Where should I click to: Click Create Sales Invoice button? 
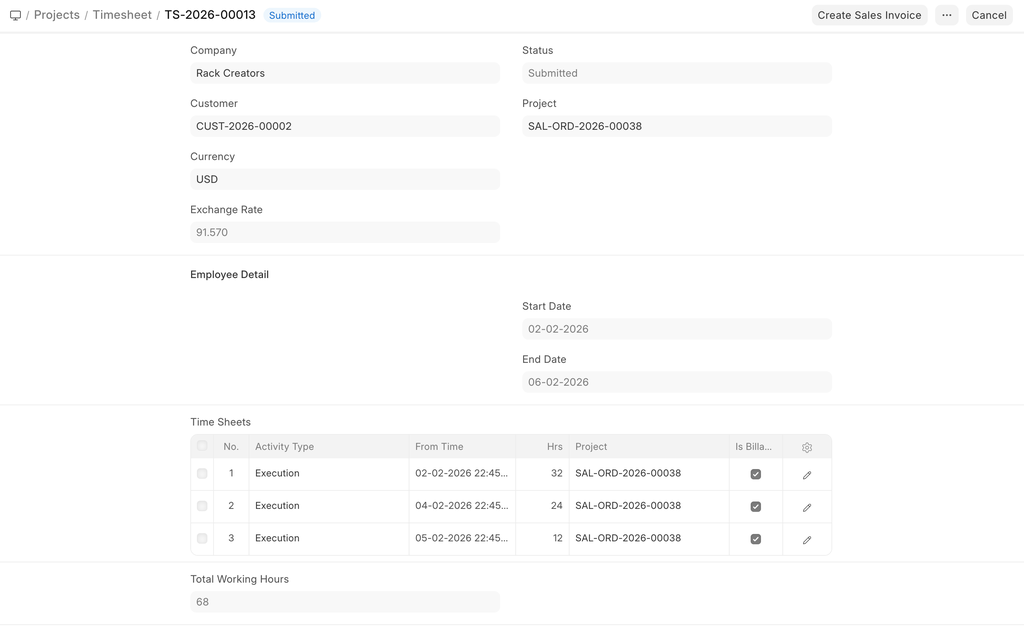tap(869, 15)
